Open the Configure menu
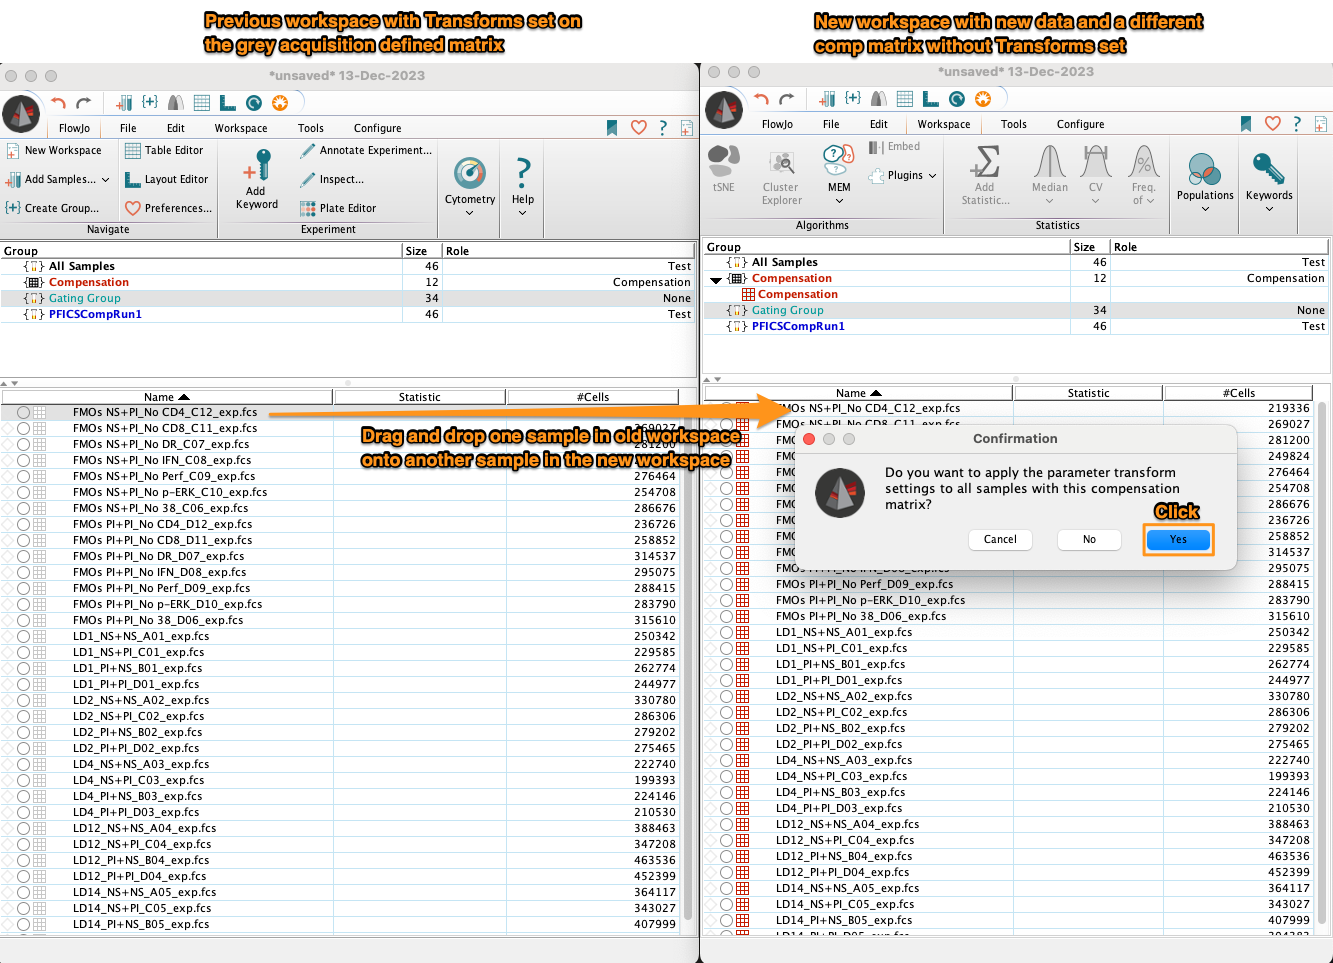The height and width of the screenshot is (963, 1333). pos(377,127)
